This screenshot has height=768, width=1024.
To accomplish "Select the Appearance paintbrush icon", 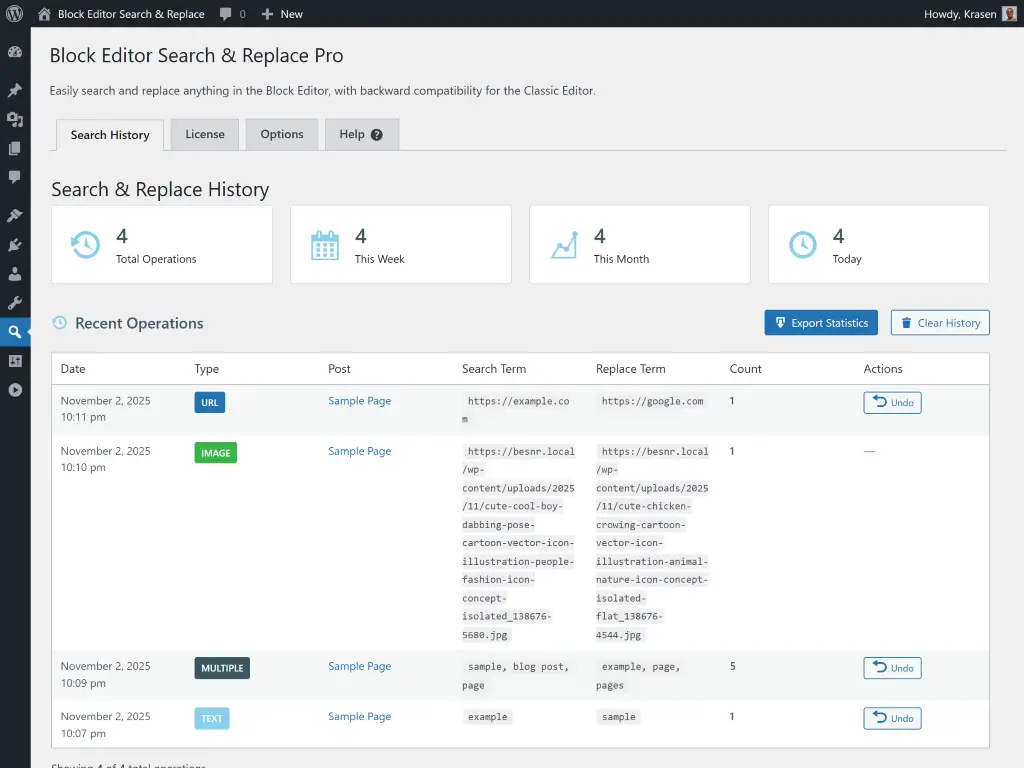I will coord(15,214).
